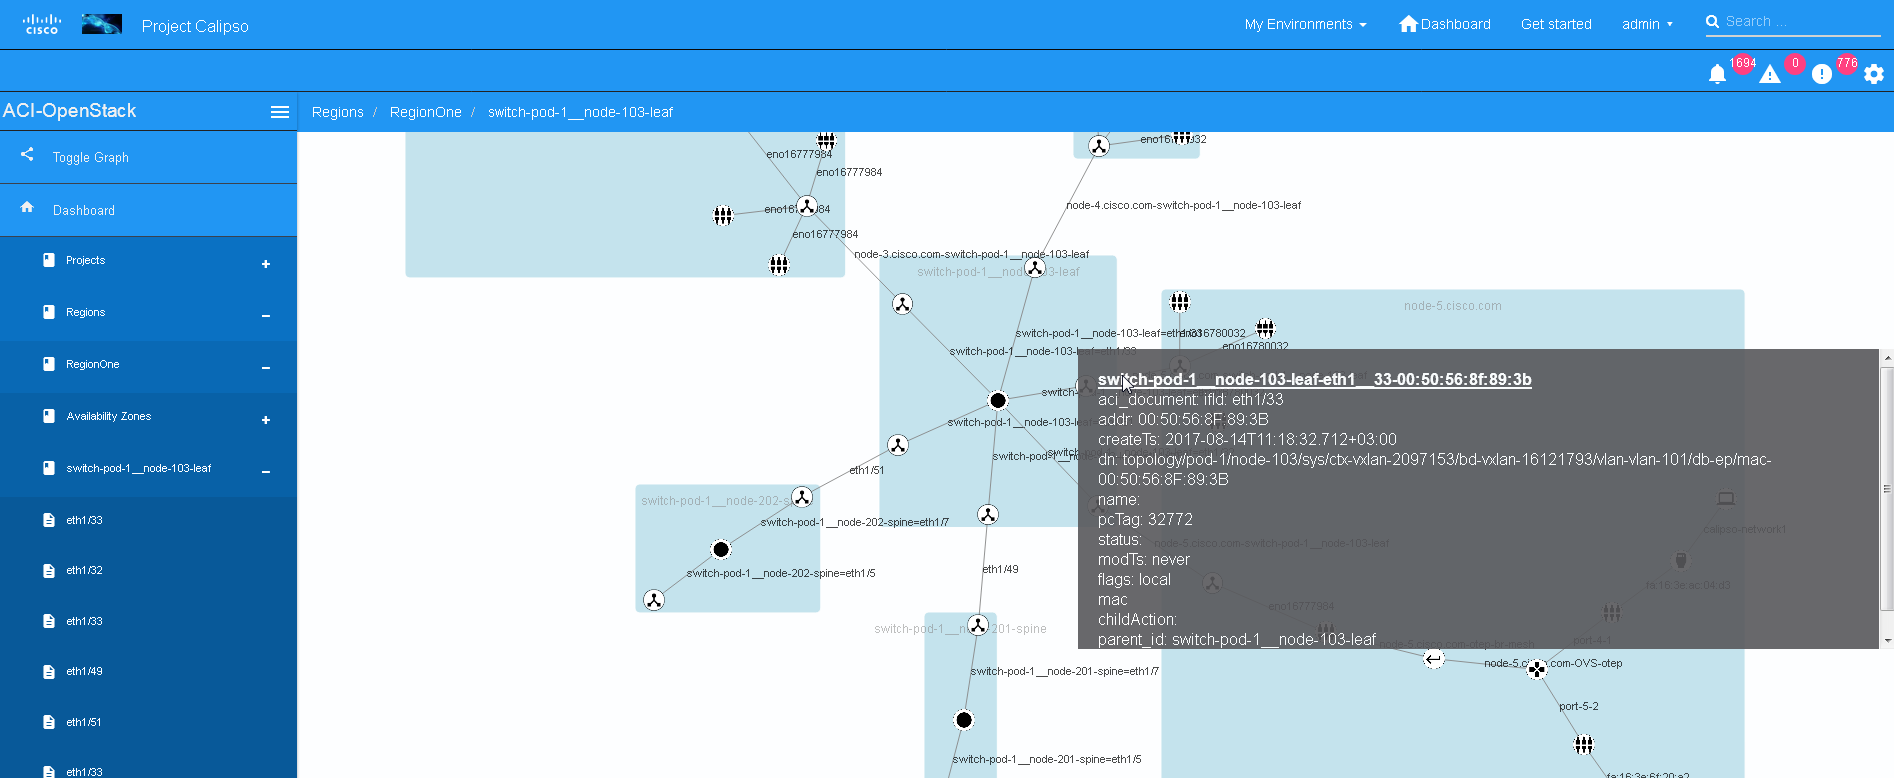Expand the Projects tree with plus
Screen dimensions: 1894x778
[x=266, y=264]
